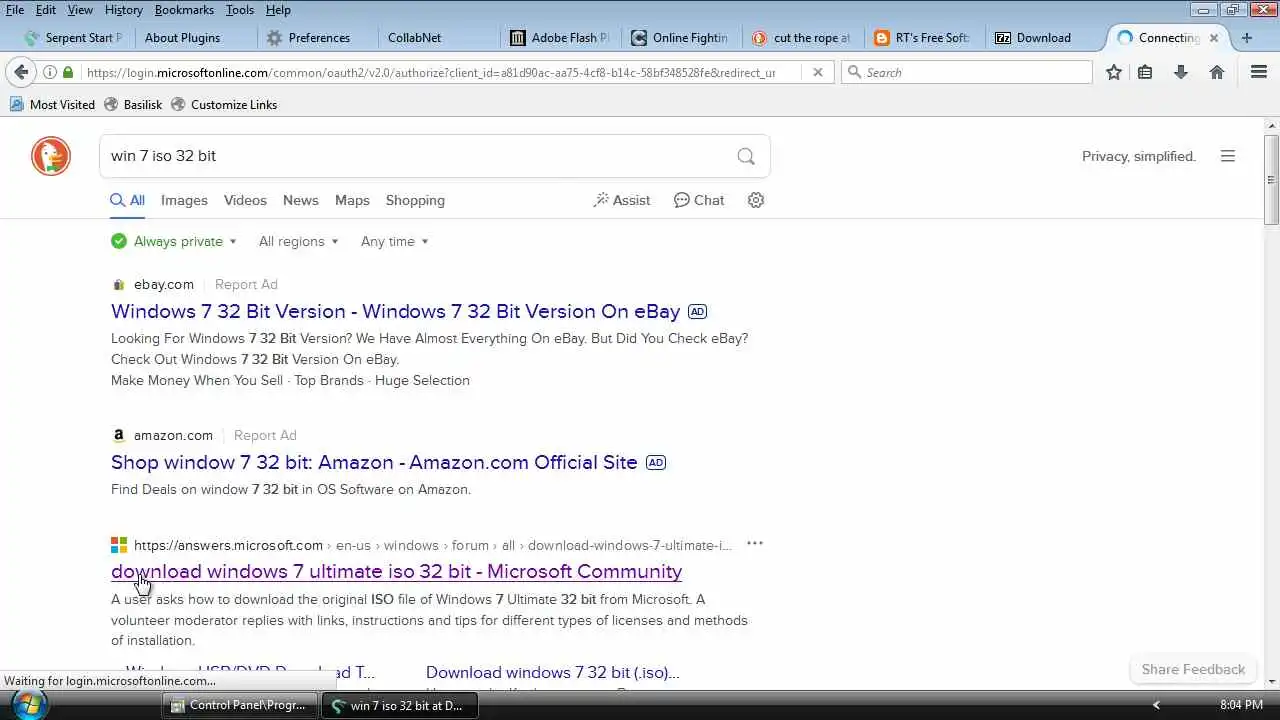Open more options dots for Microsoft result
The width and height of the screenshot is (1280, 720).
[755, 544]
